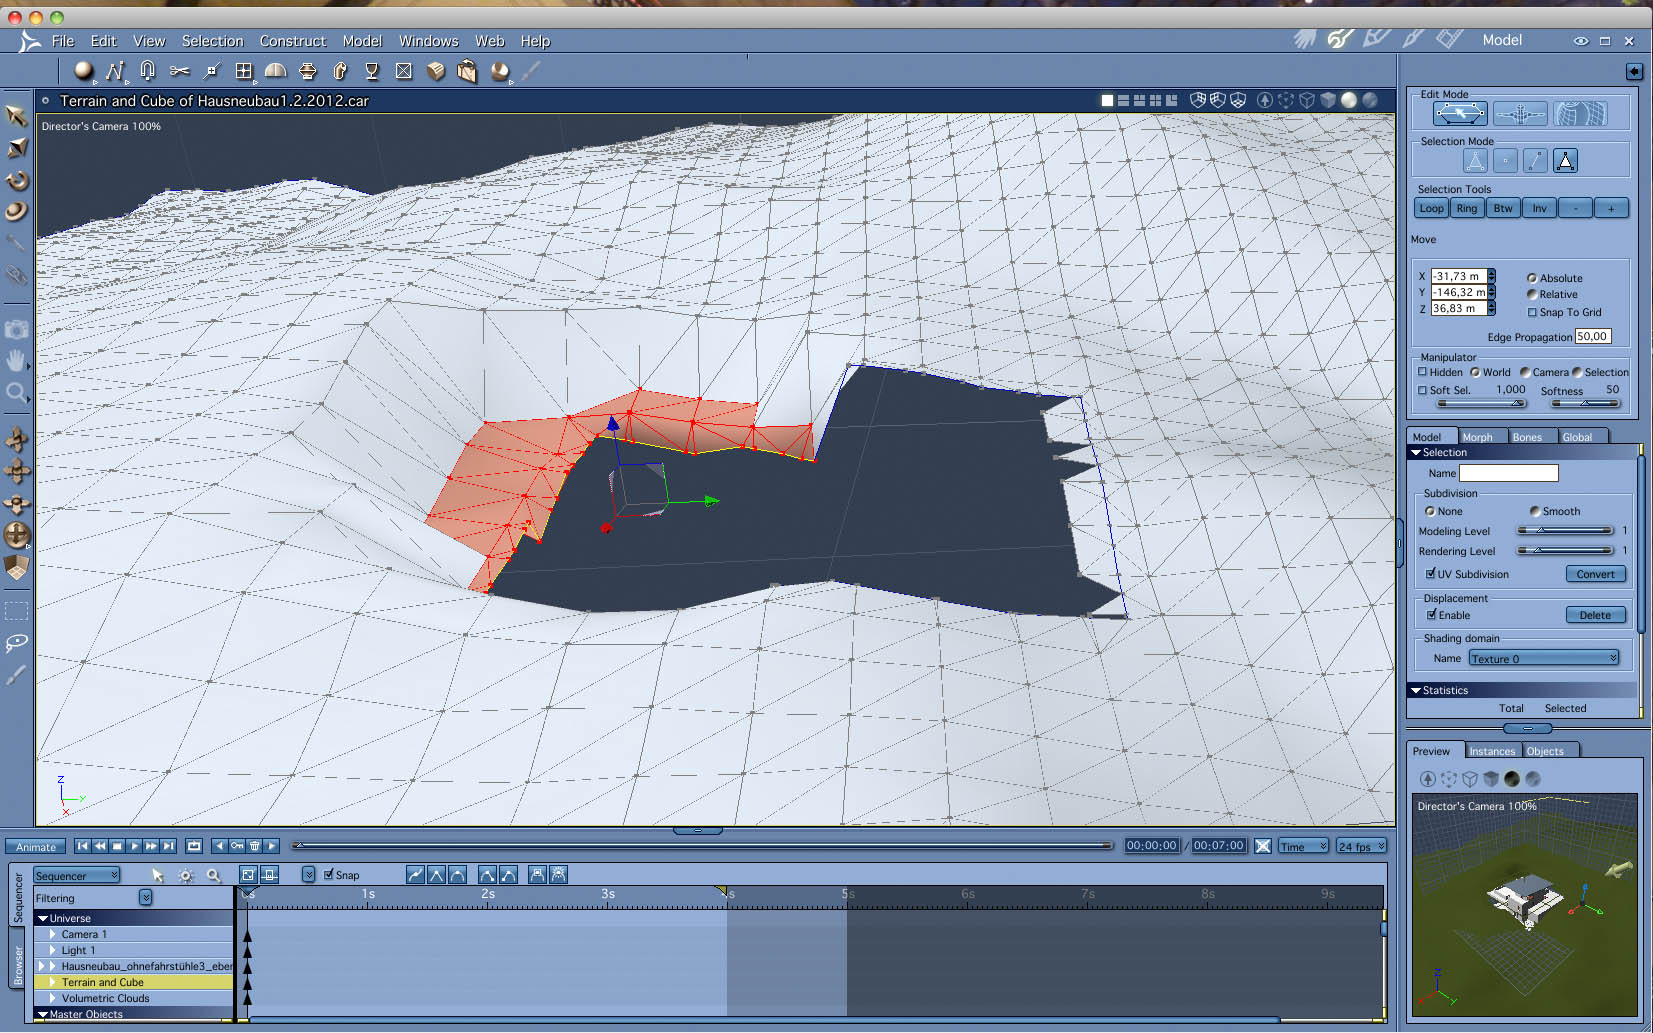The width and height of the screenshot is (1653, 1033).
Task: Delete keyframe with the trash icon
Action: [x=254, y=846]
